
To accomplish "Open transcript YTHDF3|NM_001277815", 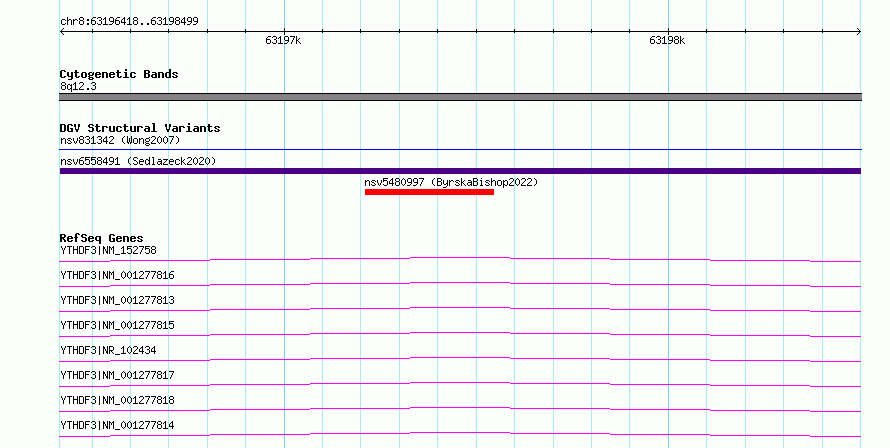I will coord(117,325).
